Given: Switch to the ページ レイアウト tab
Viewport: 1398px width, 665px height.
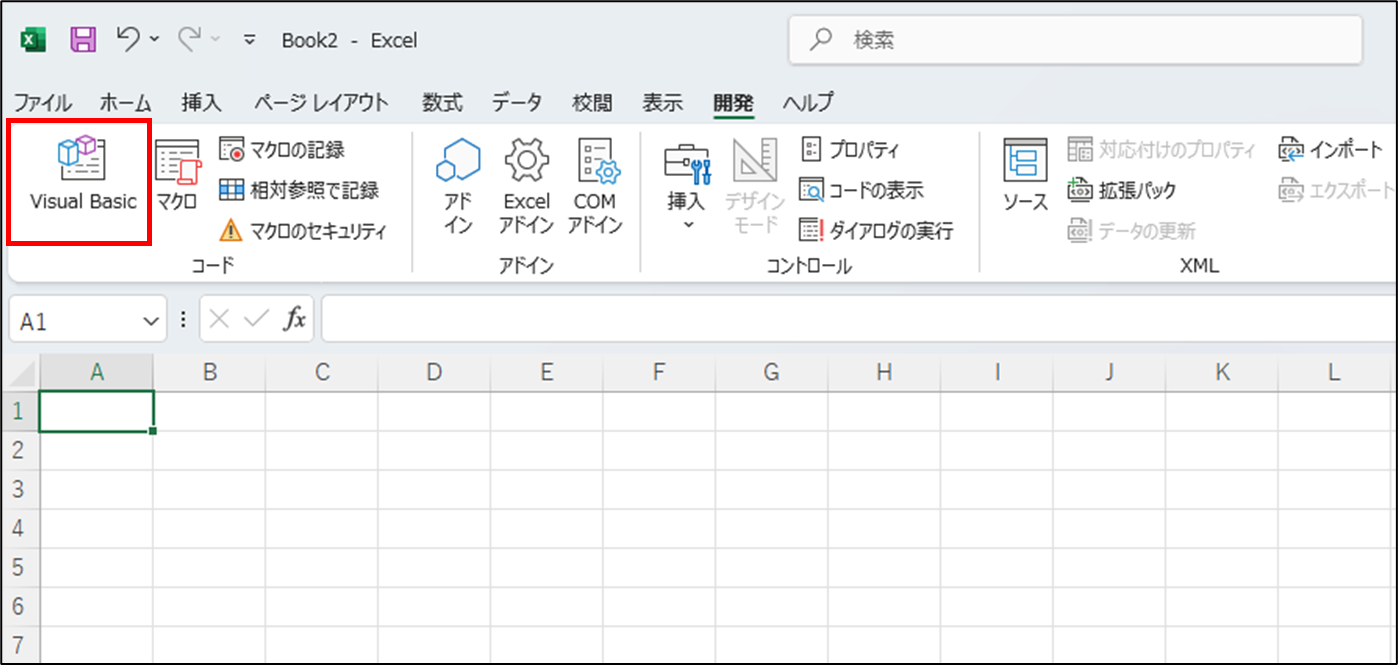Looking at the screenshot, I should coord(321,102).
